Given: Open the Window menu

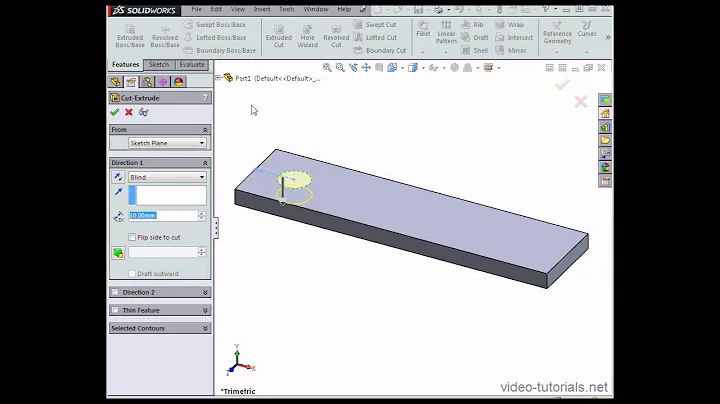Looking at the screenshot, I should 316,9.
